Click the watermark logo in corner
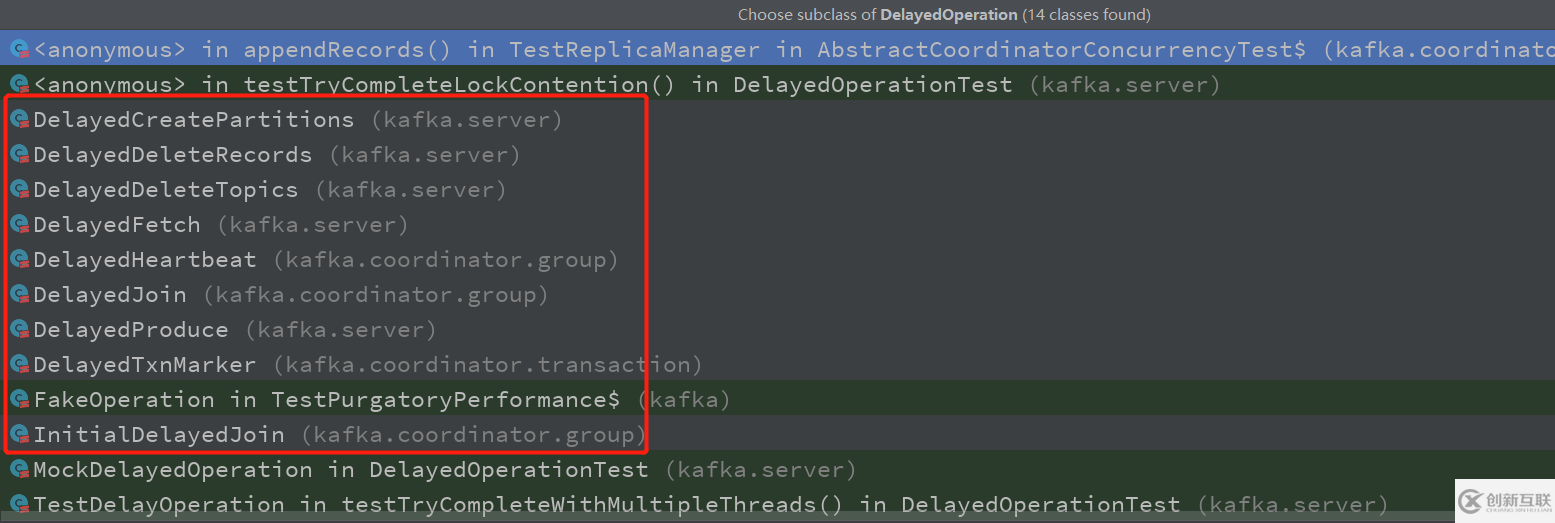This screenshot has height=523, width=1555. pyautogui.click(x=1505, y=501)
